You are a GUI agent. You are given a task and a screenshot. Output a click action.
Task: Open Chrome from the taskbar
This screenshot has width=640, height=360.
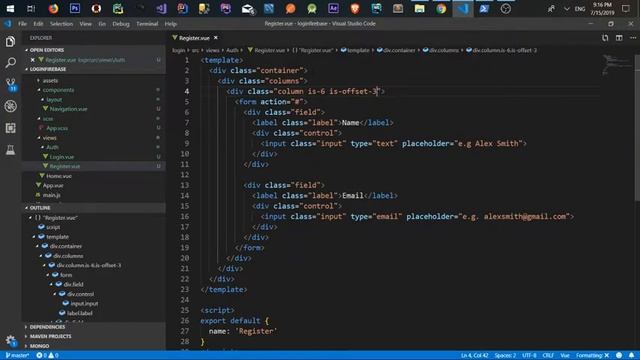pos(441,9)
